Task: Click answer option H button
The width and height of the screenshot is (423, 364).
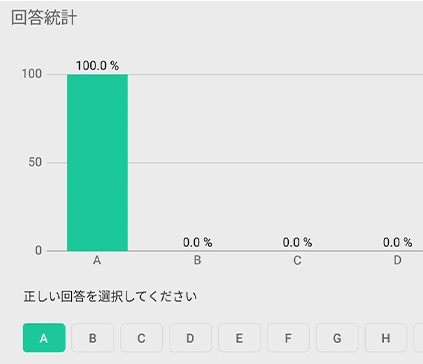Action: coord(386,338)
